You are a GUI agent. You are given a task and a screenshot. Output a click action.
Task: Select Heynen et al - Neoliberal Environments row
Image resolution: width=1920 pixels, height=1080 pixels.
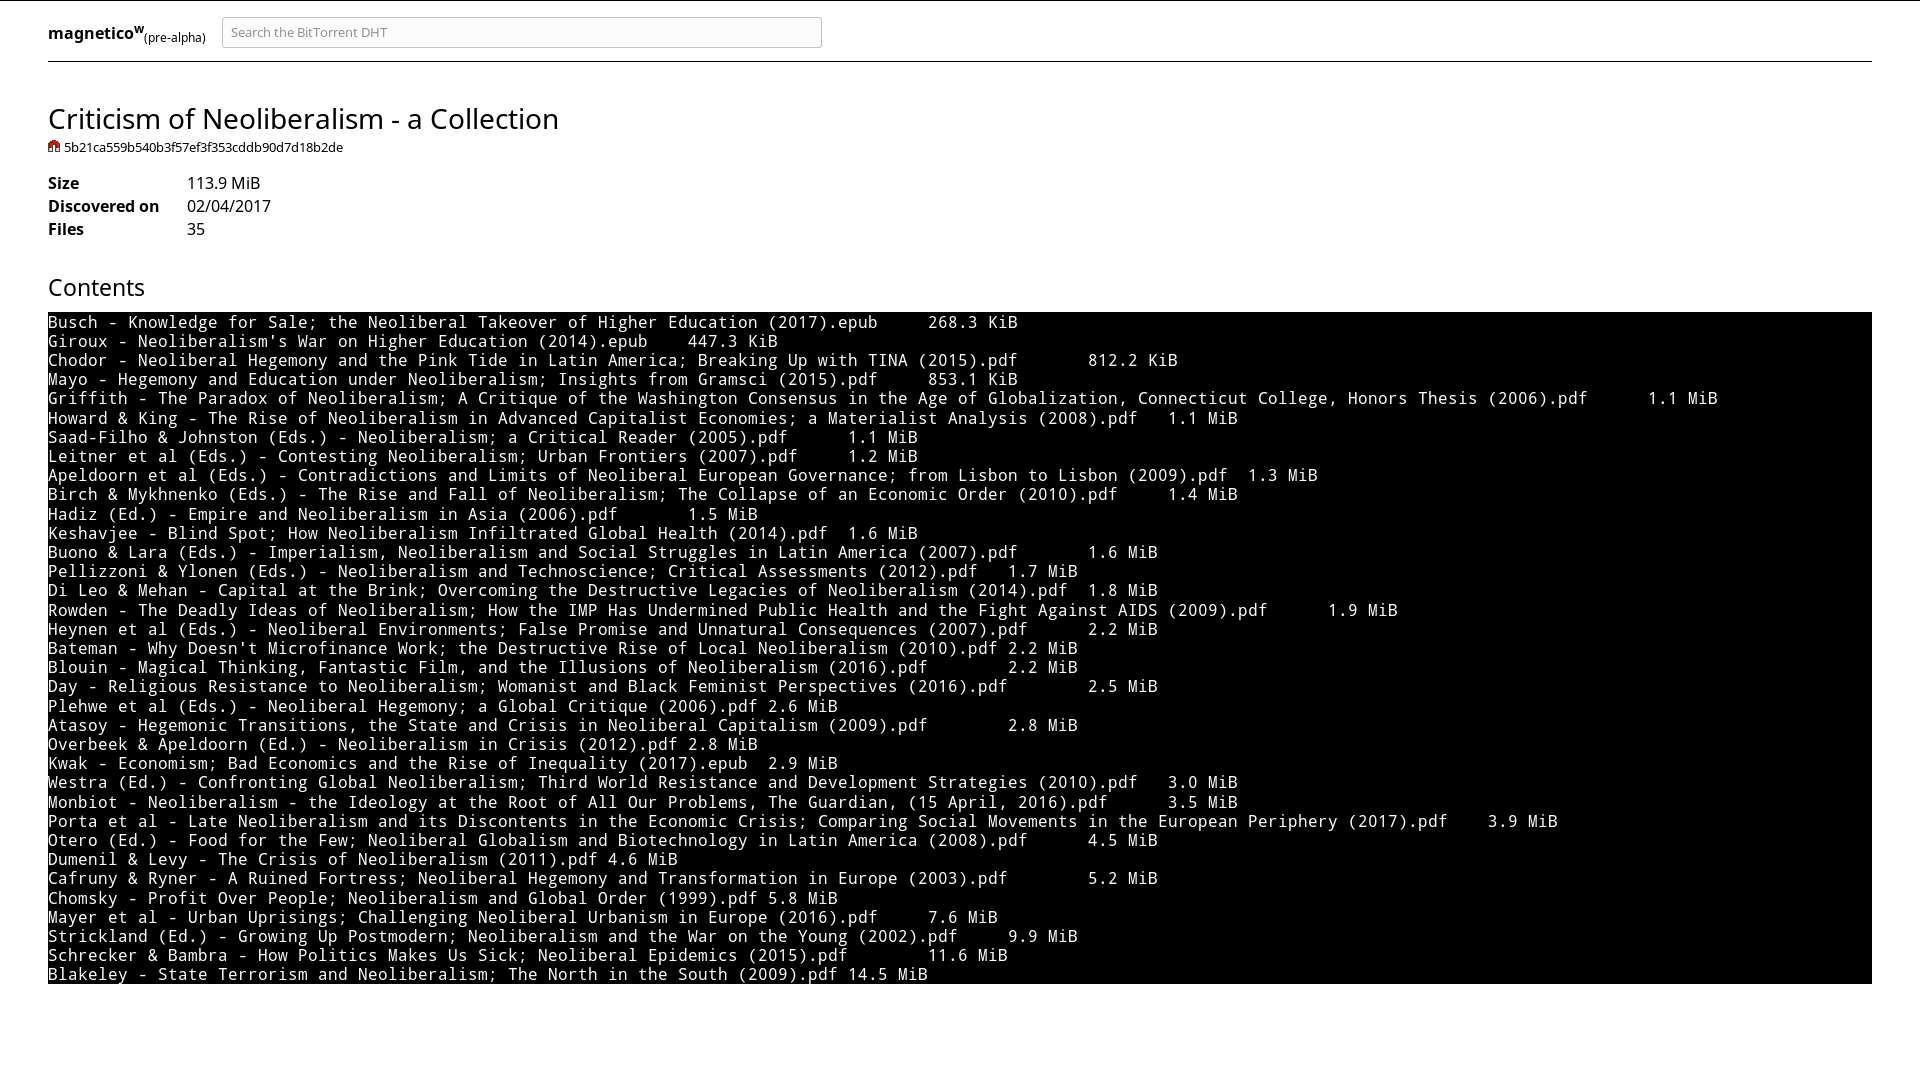(603, 629)
